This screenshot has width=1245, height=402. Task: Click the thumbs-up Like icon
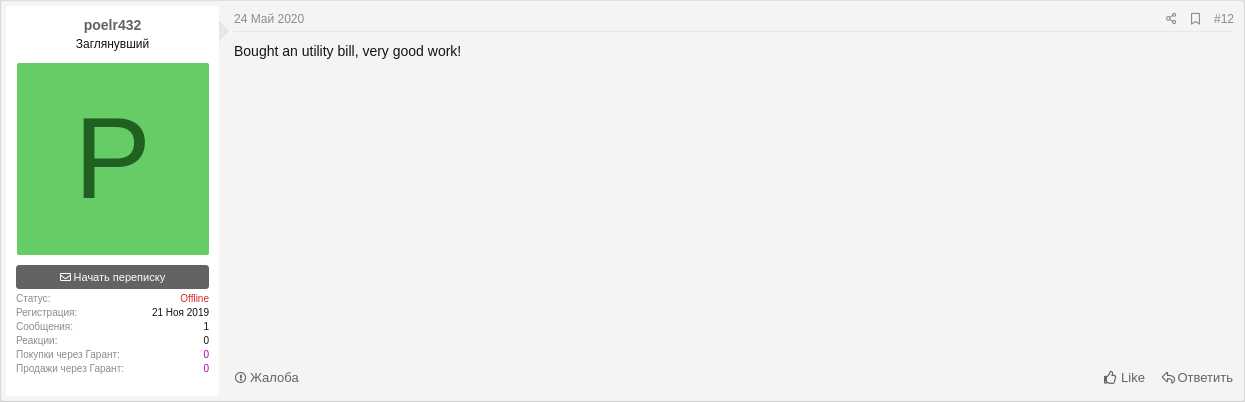1110,377
